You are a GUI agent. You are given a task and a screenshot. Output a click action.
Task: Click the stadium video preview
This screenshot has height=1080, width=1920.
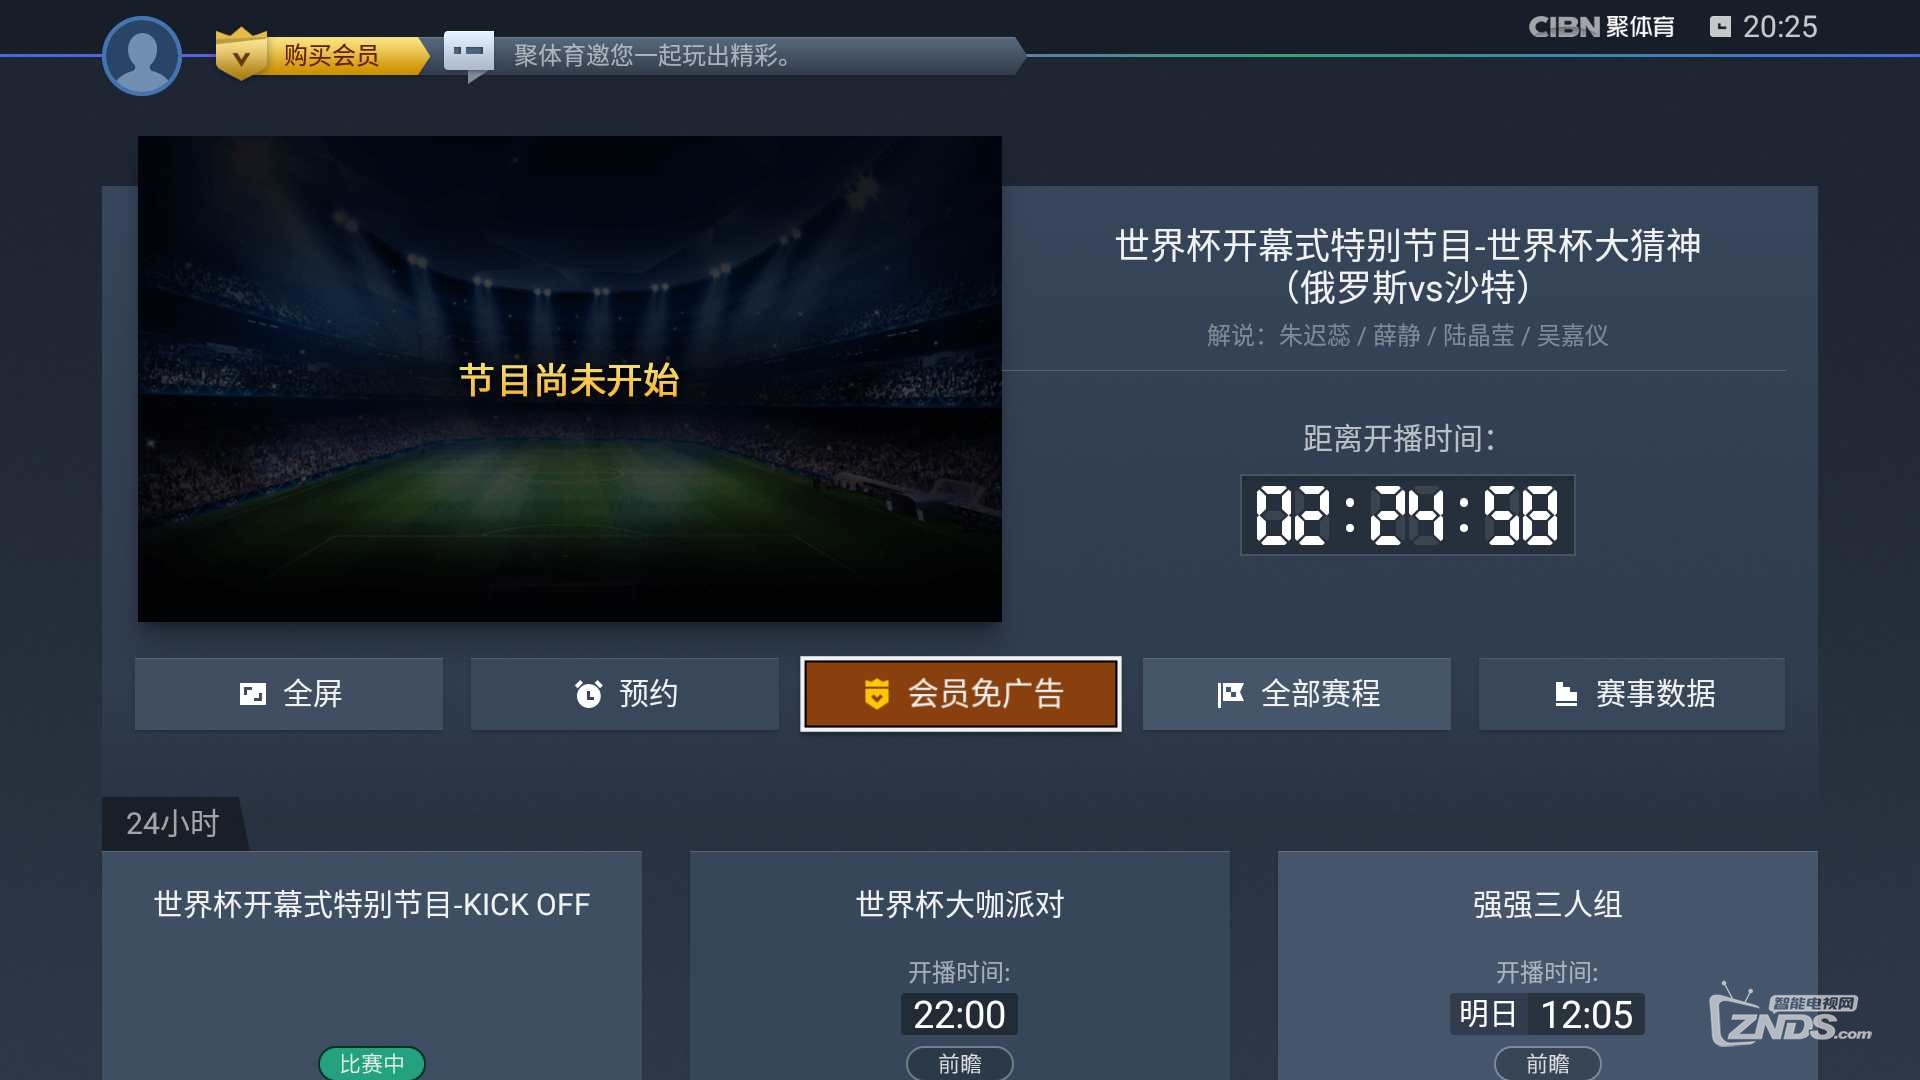pos(570,379)
